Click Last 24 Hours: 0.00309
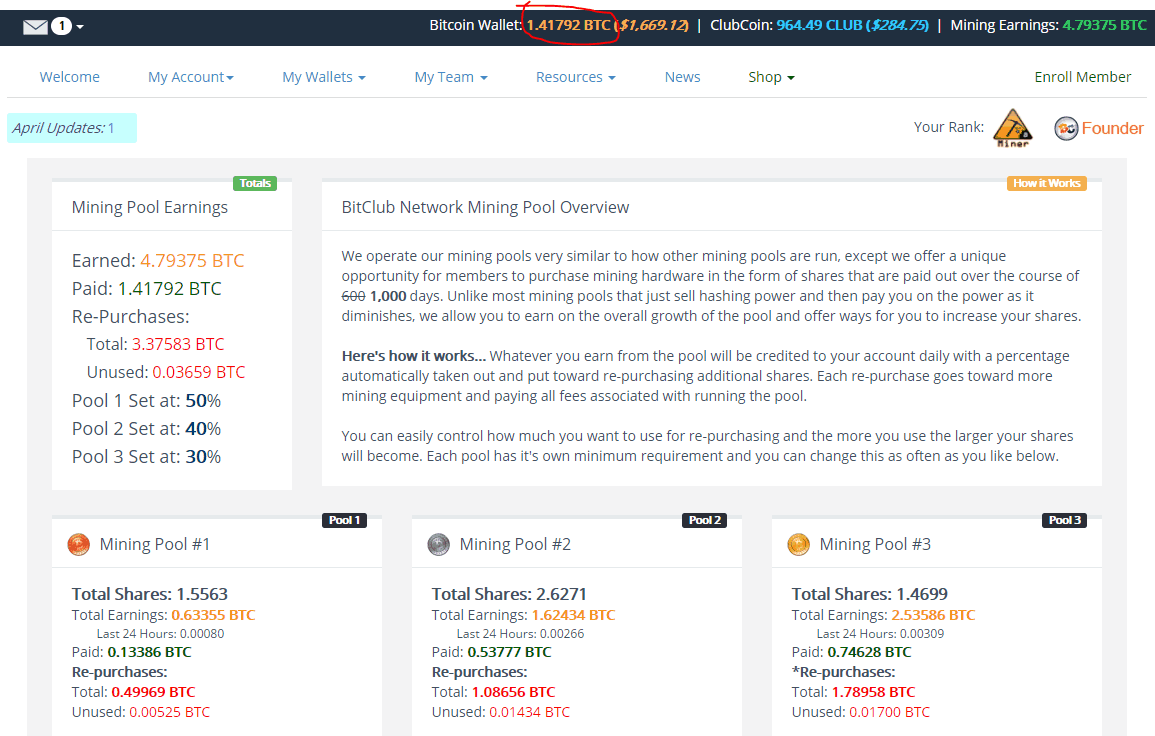1155x736 pixels. click(880, 634)
